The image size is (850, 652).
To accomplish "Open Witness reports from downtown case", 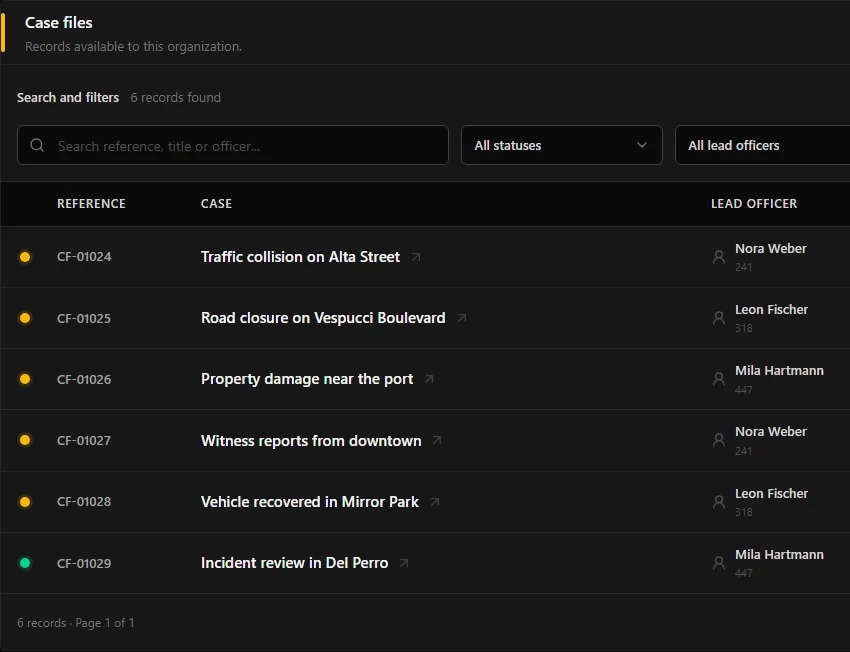I will pos(311,441).
